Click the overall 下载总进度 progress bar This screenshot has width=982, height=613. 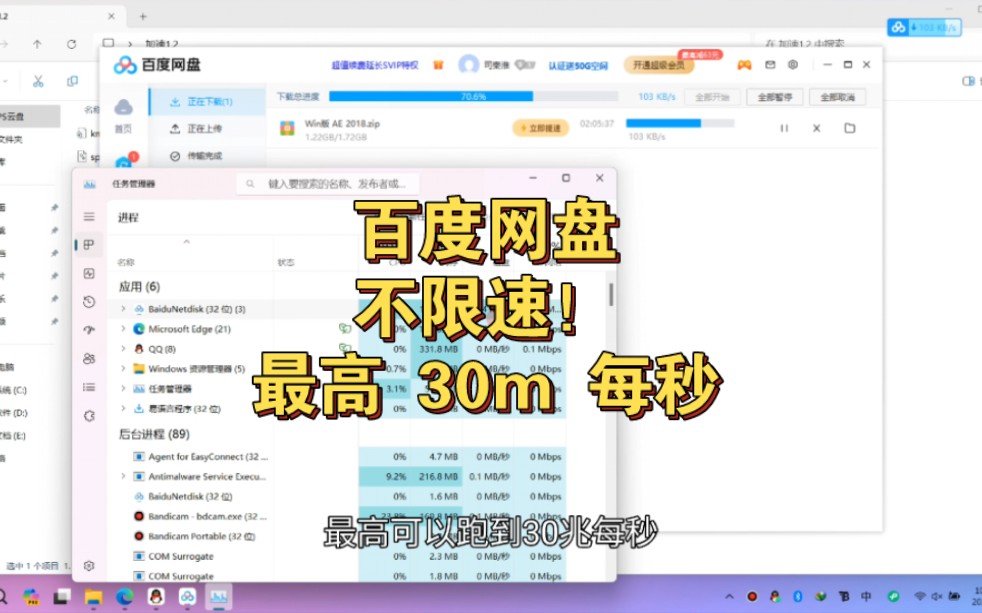pos(473,96)
